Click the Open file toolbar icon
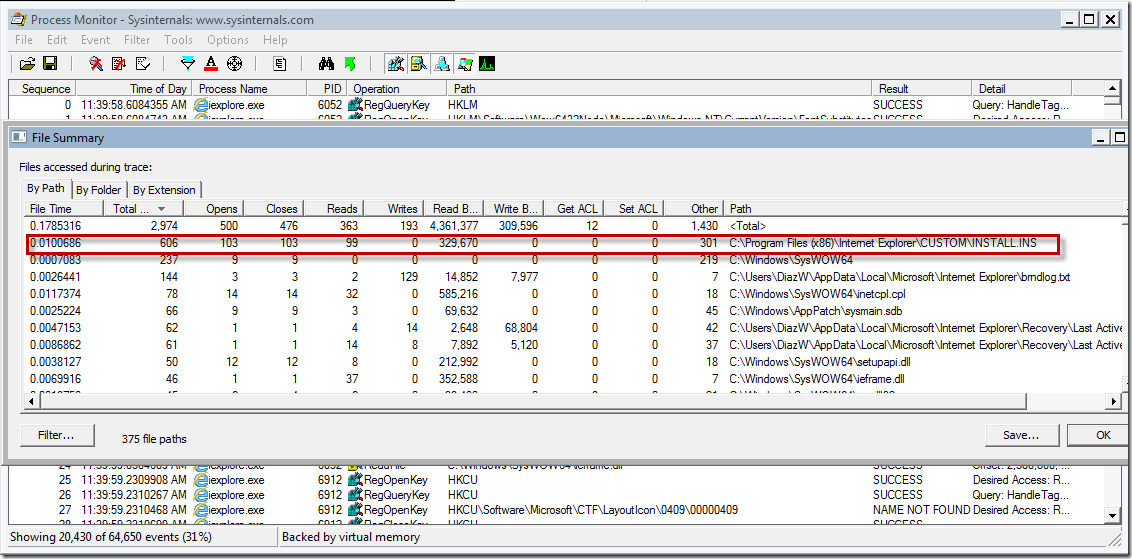Screen dimensions: 1132x559 tap(27, 64)
